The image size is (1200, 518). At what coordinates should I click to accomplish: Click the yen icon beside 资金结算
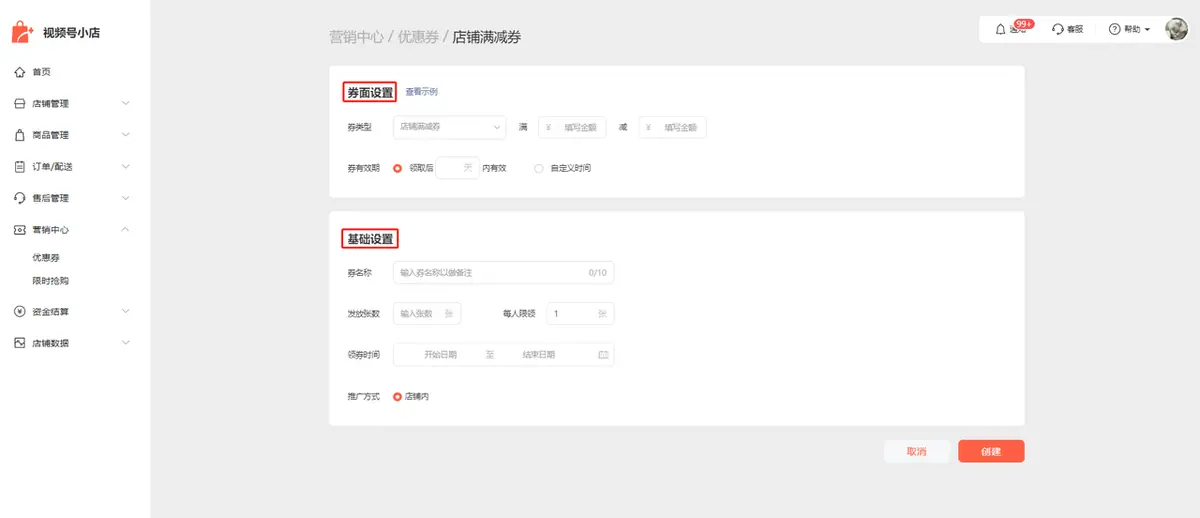pos(20,311)
